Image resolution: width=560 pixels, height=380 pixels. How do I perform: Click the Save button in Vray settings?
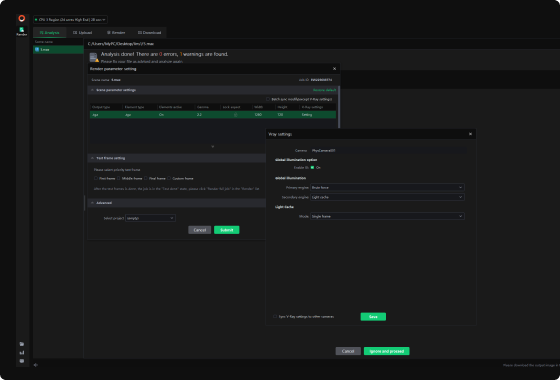[373, 317]
